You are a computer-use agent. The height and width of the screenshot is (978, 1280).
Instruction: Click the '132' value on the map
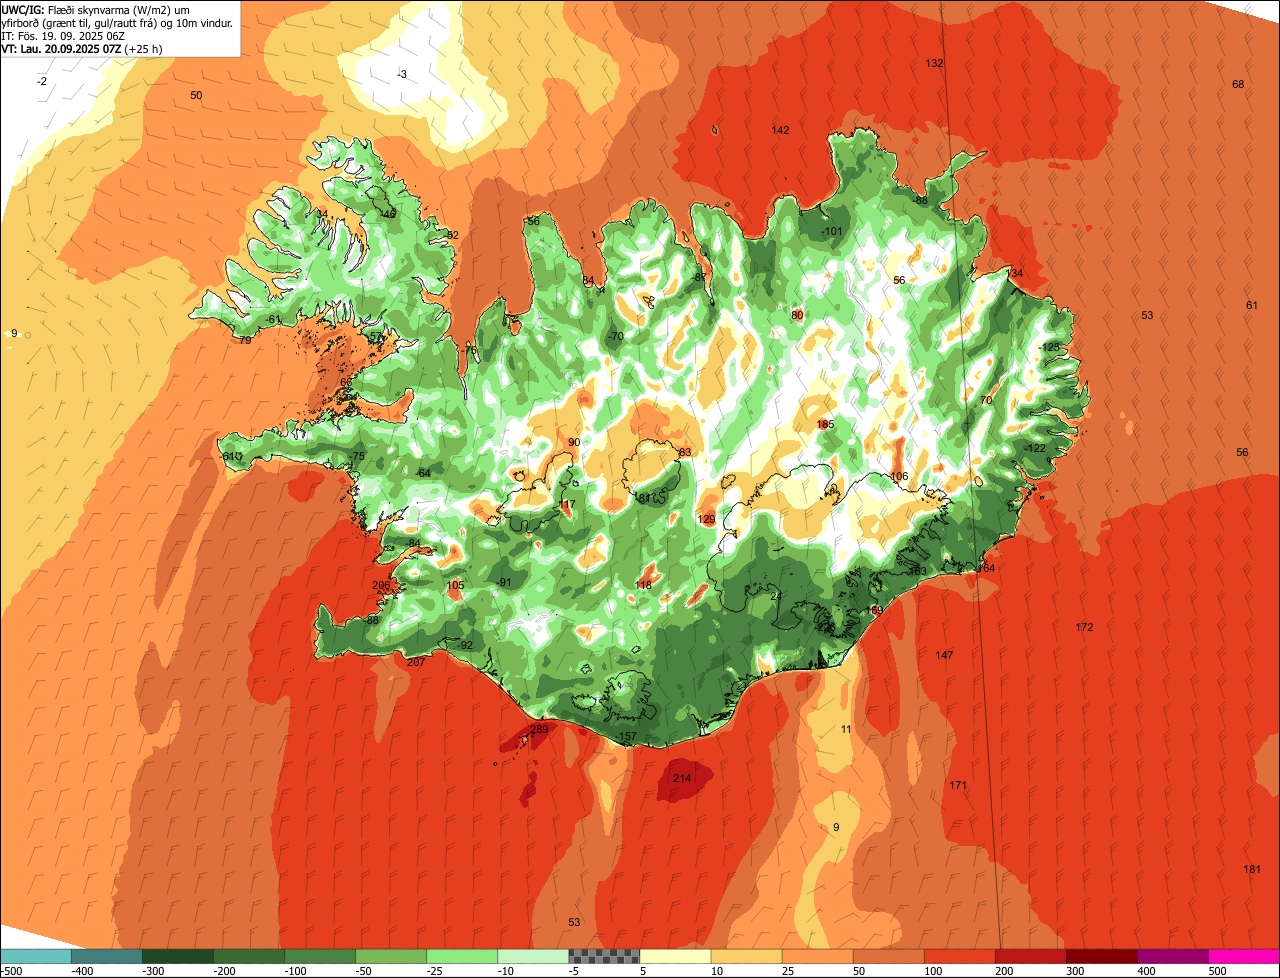pyautogui.click(x=934, y=64)
